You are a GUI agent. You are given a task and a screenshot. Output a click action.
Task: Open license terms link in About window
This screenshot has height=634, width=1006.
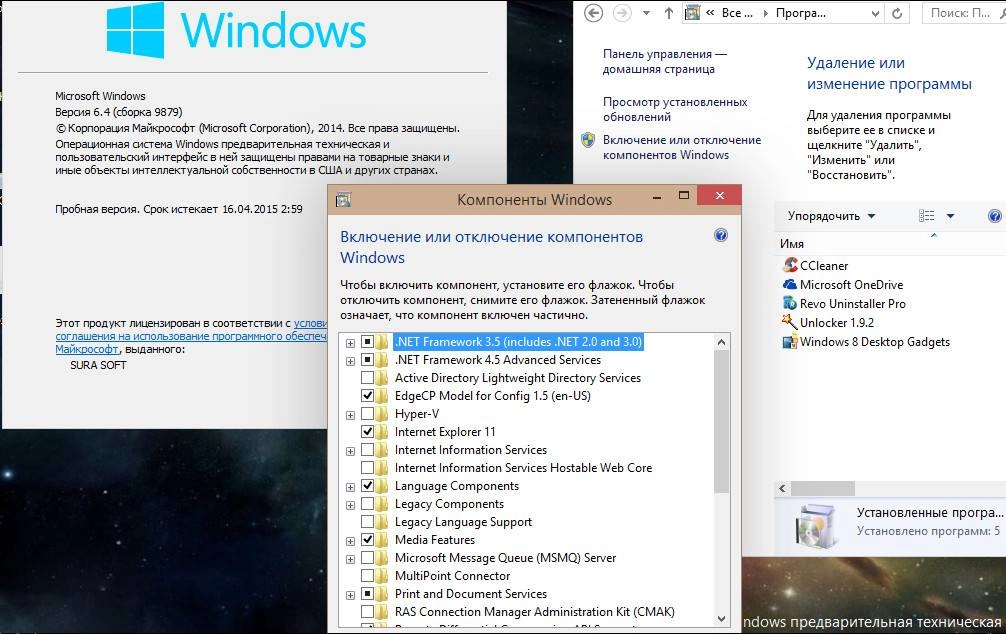coord(191,336)
